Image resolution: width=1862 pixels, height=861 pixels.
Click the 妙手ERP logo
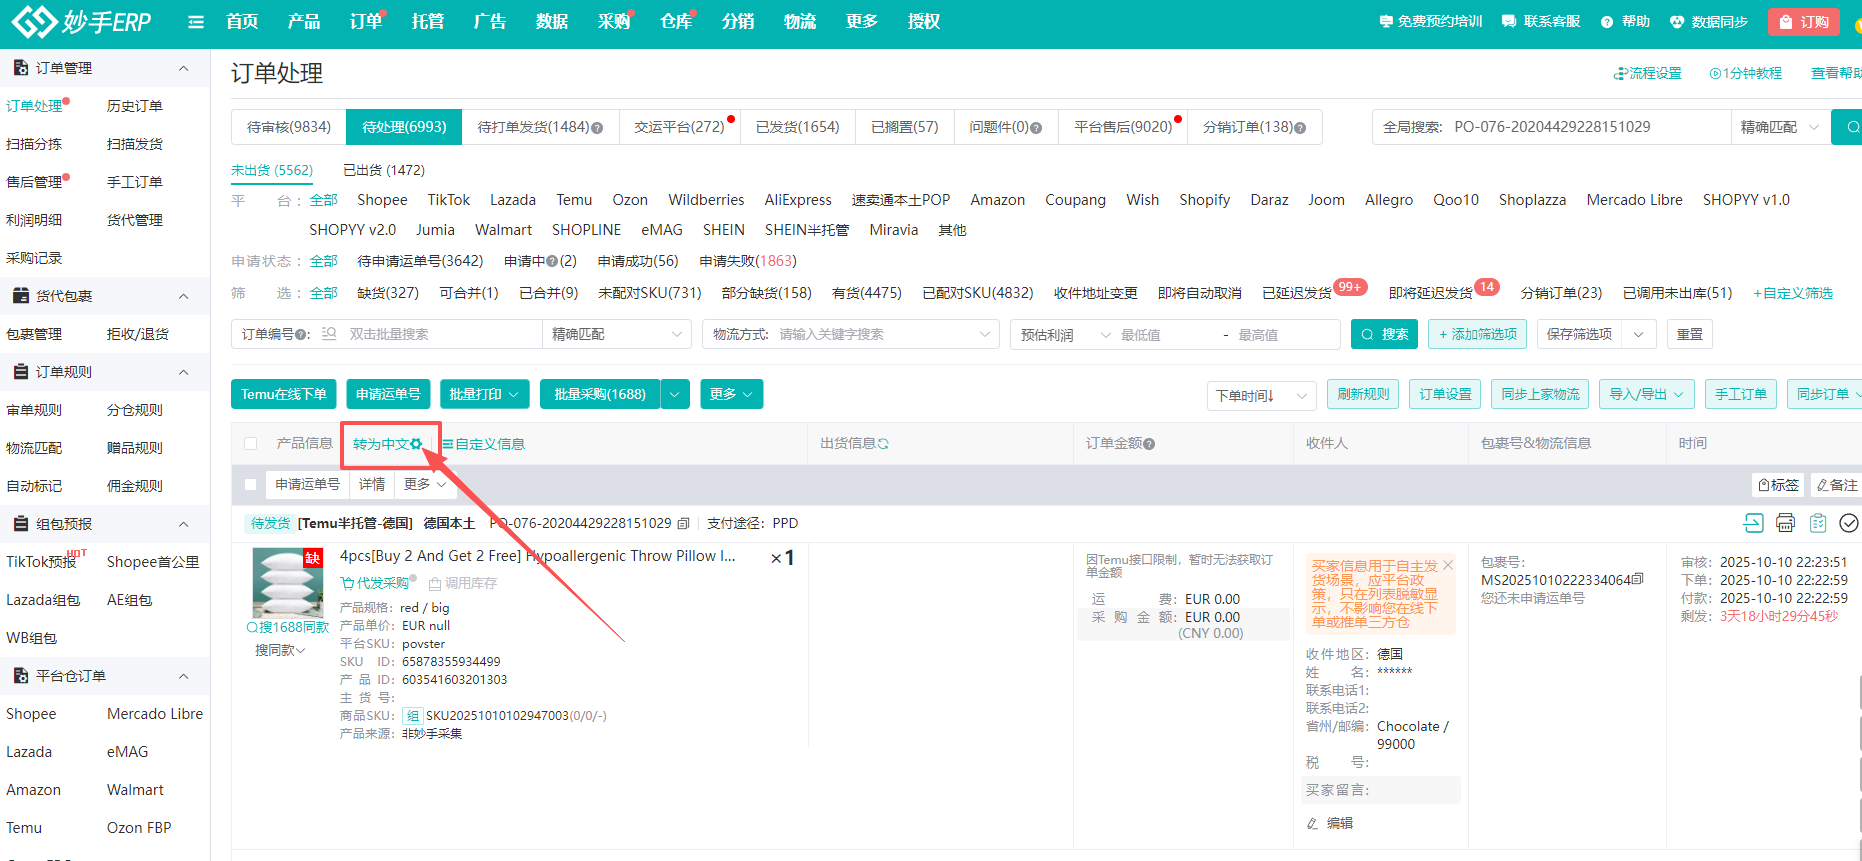81,21
